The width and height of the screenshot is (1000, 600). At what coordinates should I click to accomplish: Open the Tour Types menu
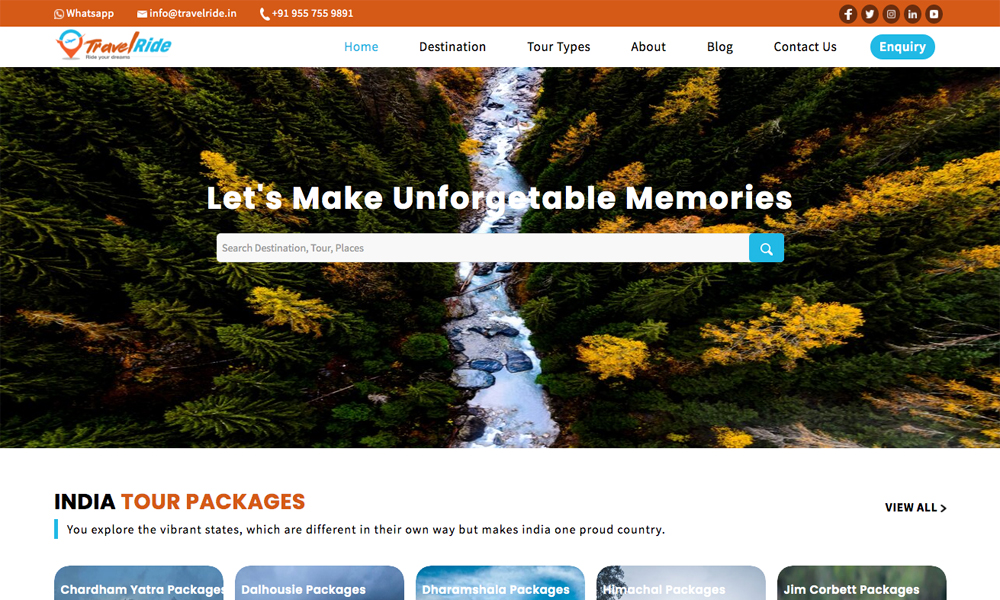click(x=559, y=47)
